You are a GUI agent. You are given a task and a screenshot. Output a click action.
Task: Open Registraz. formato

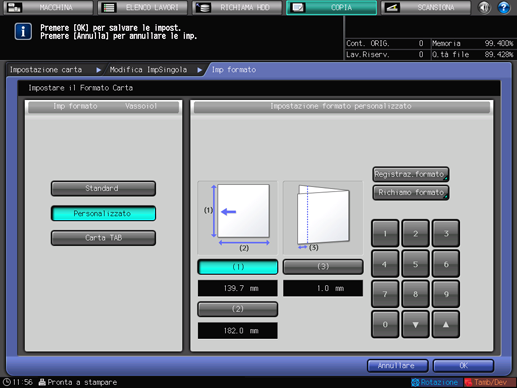coord(411,174)
